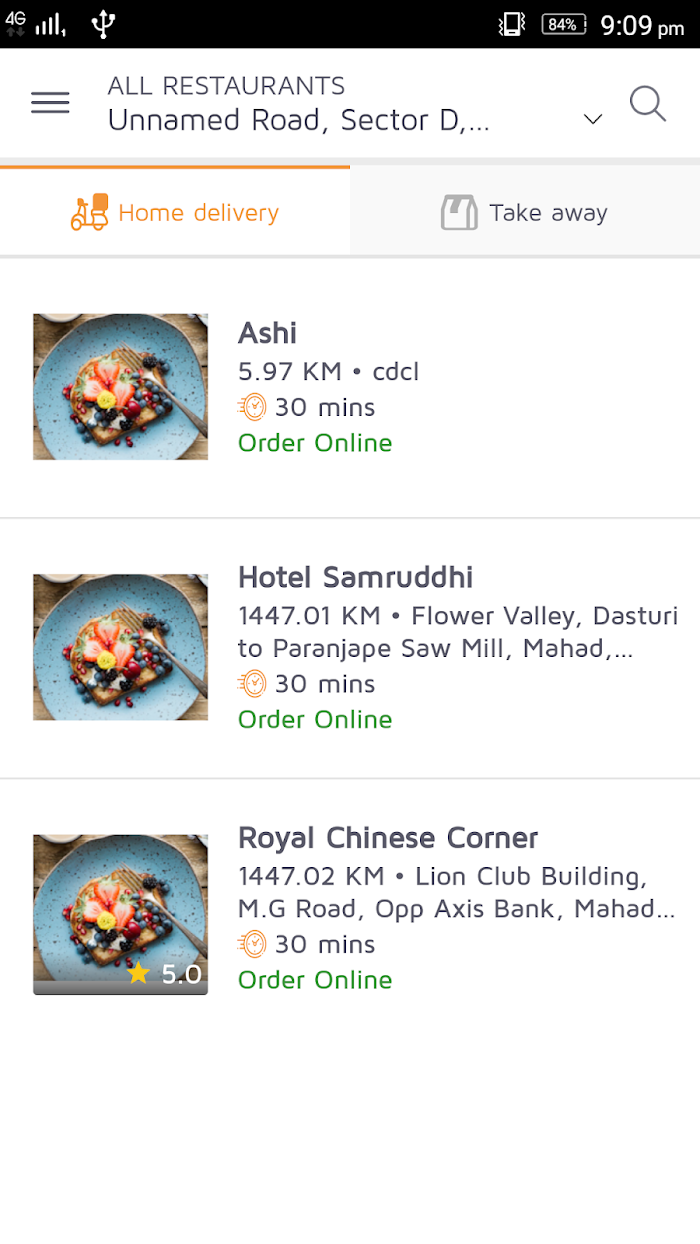Tap the search magnifier icon
Screen dimensions: 700x1244
[x=648, y=104]
